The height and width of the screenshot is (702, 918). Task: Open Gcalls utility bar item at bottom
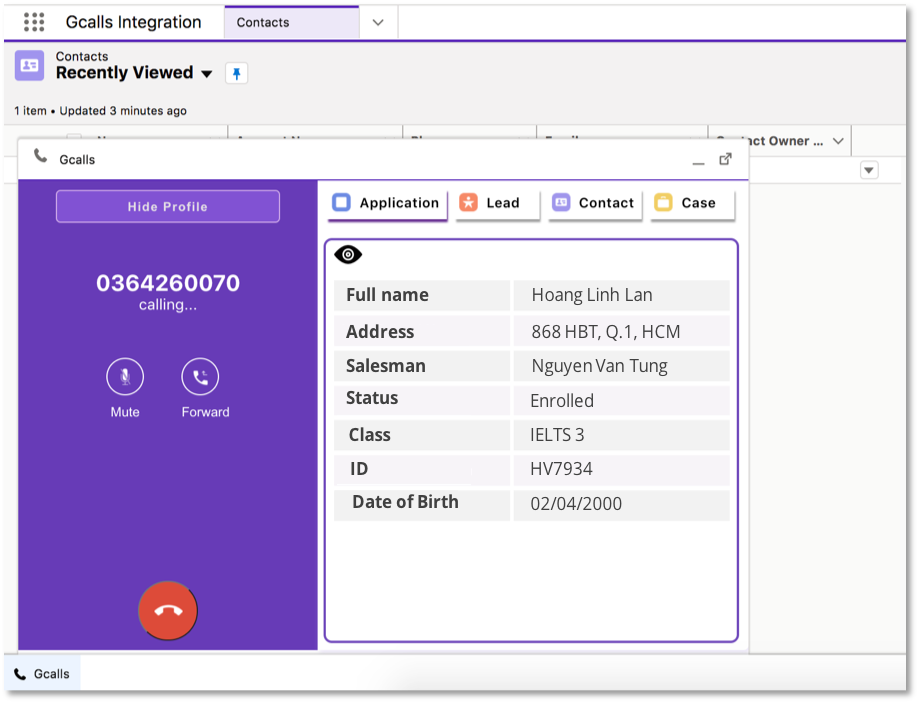[x=42, y=674]
